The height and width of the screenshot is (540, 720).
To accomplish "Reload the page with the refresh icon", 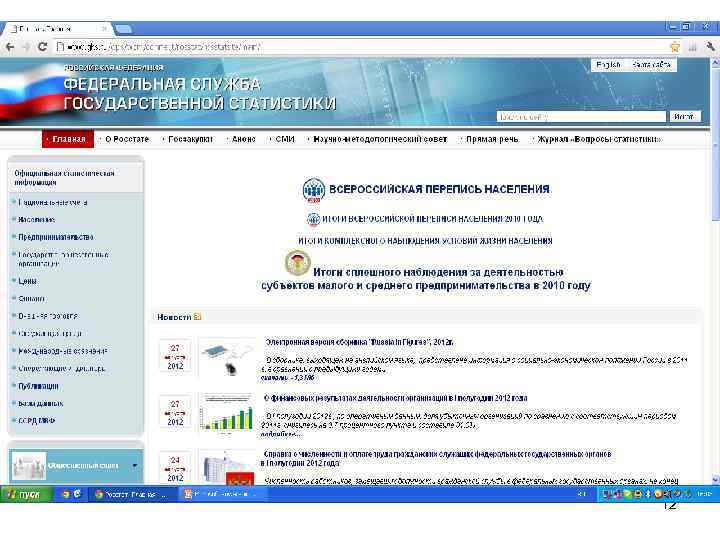I will [x=42, y=47].
